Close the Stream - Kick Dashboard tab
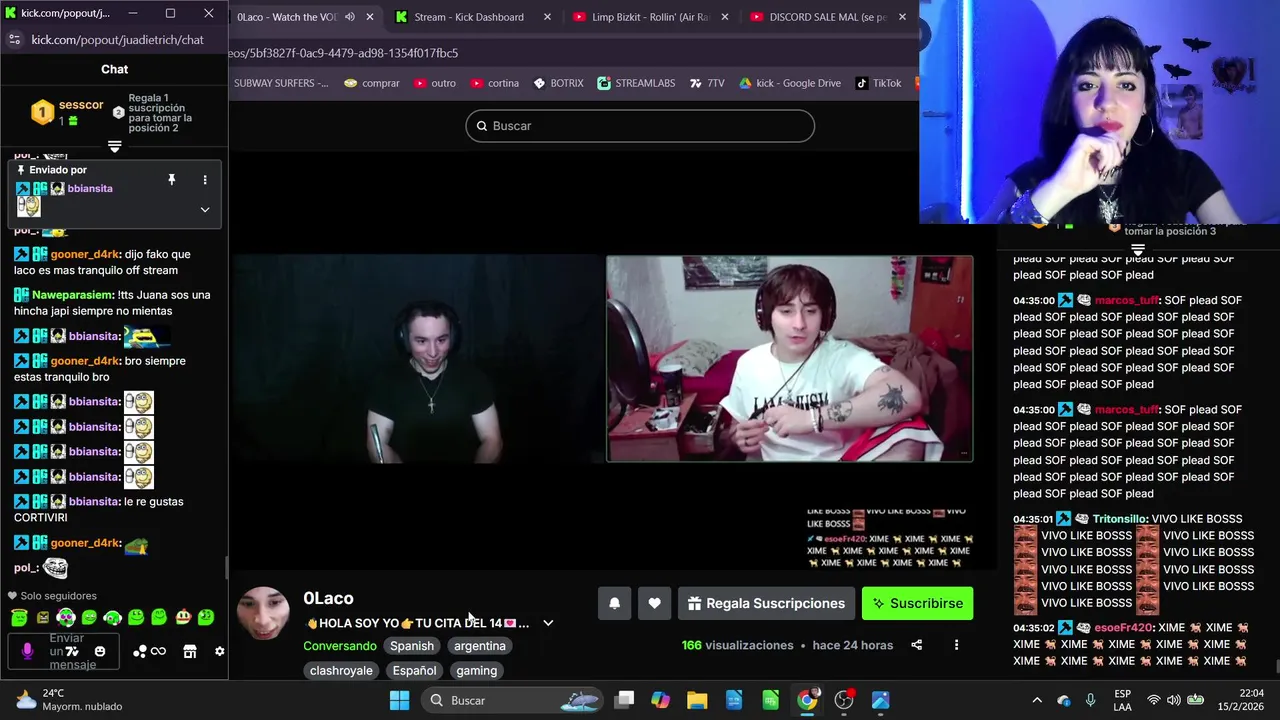Image resolution: width=1280 pixels, height=720 pixels. [x=547, y=17]
